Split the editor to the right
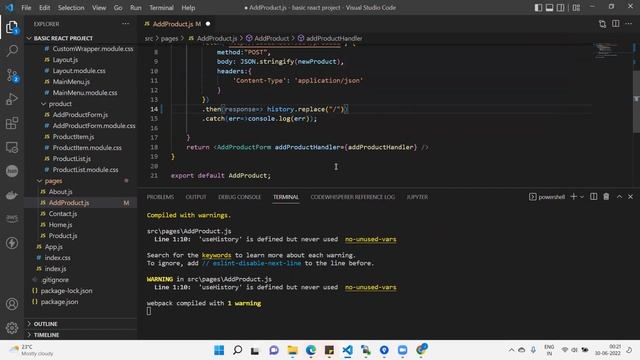 click(x=616, y=24)
